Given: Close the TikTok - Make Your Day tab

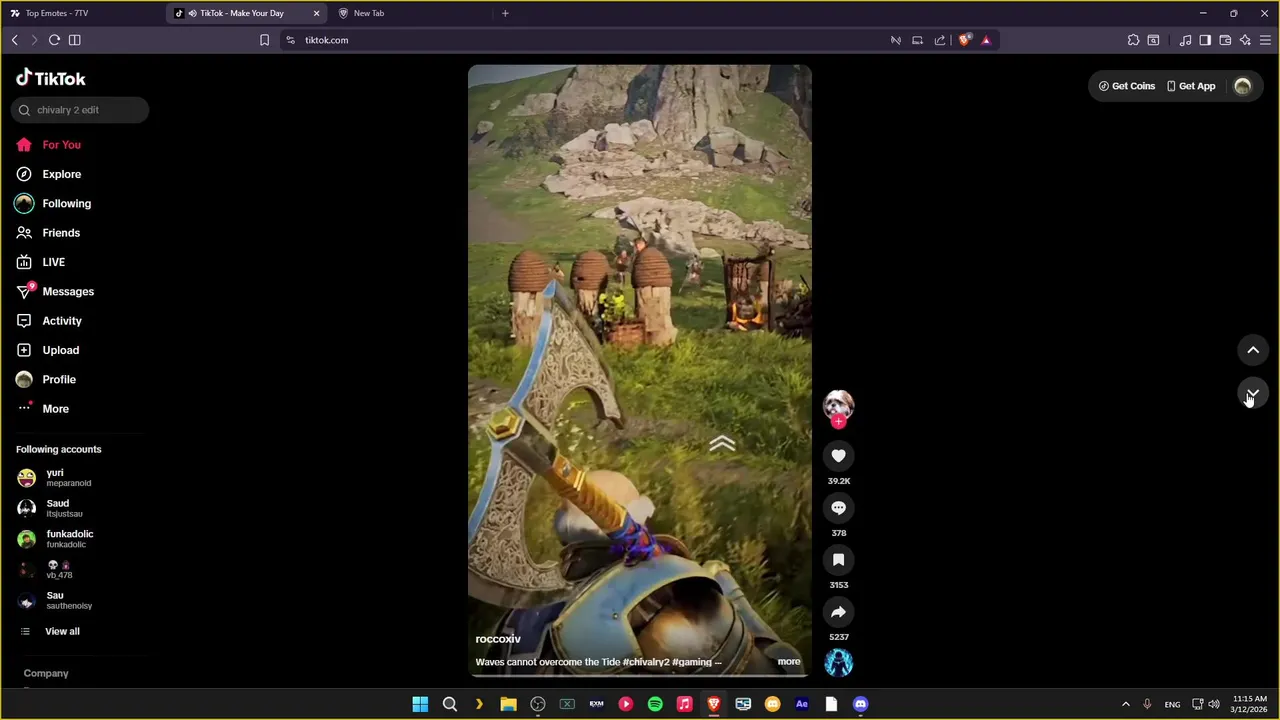Looking at the screenshot, I should pos(317,13).
